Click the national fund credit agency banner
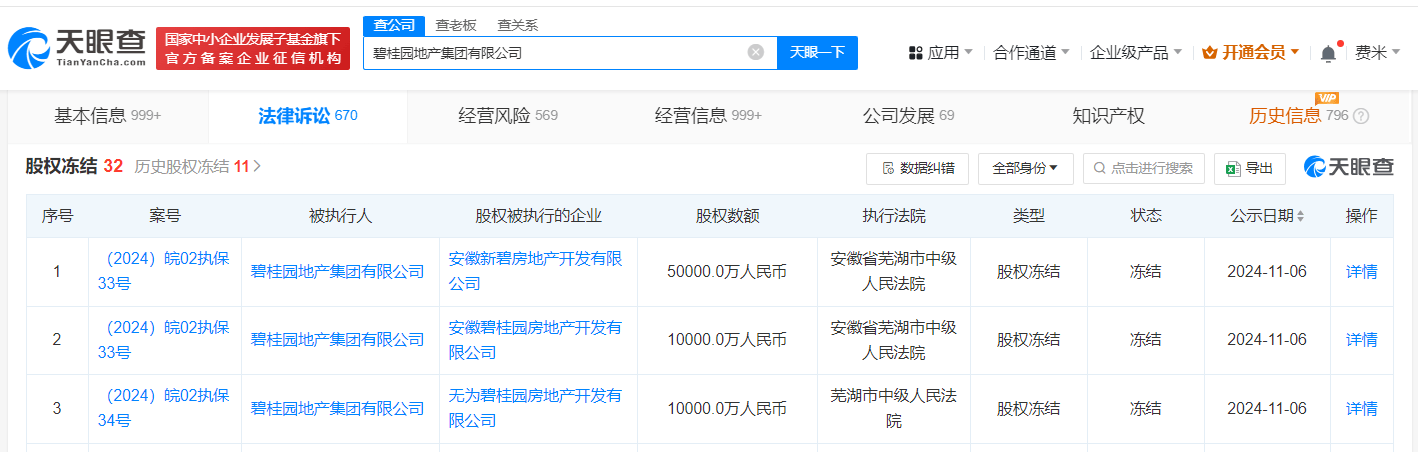1418x452 pixels. [x=253, y=48]
